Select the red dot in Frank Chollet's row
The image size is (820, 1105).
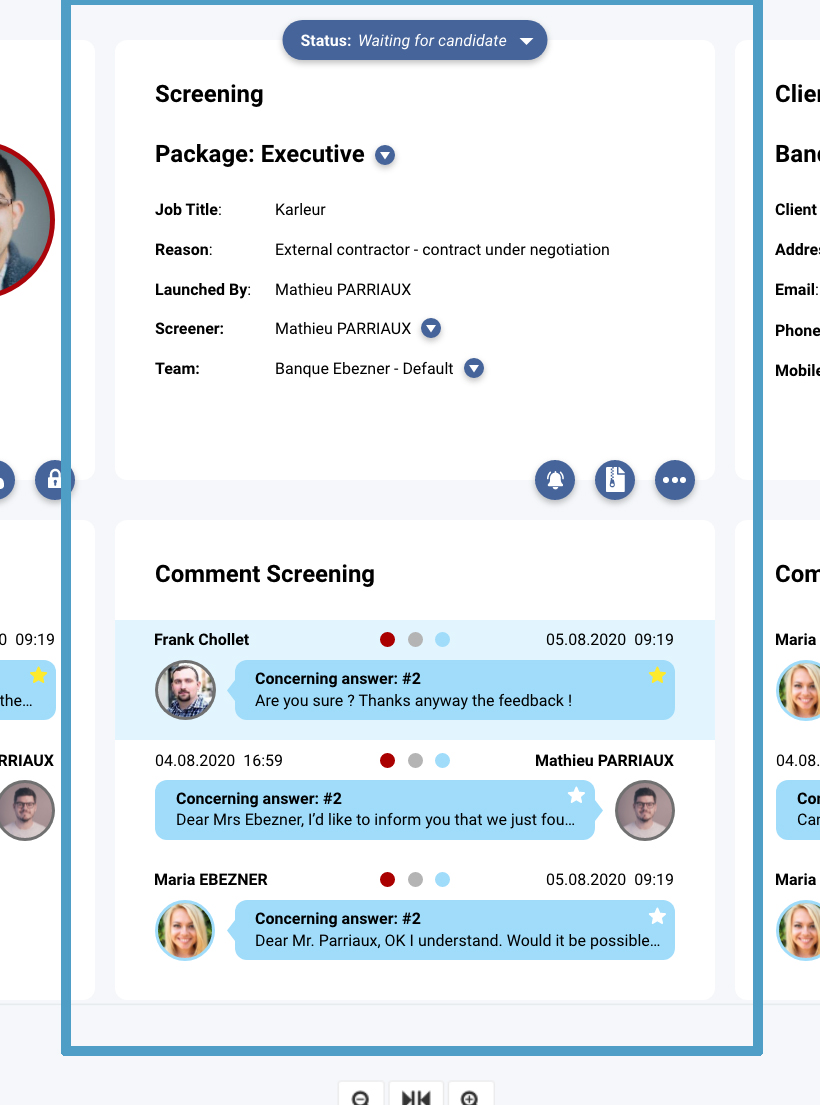tap(387, 639)
